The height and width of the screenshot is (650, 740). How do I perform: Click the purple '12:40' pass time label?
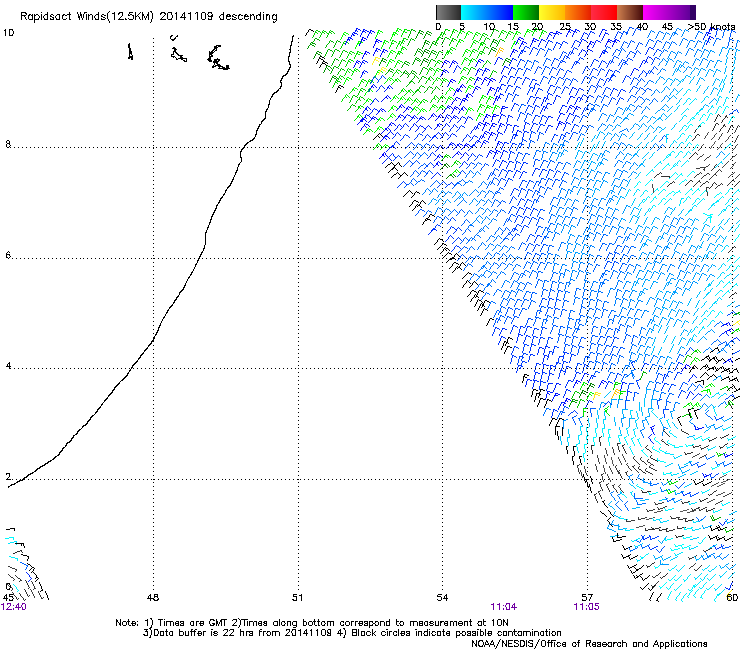[14, 607]
